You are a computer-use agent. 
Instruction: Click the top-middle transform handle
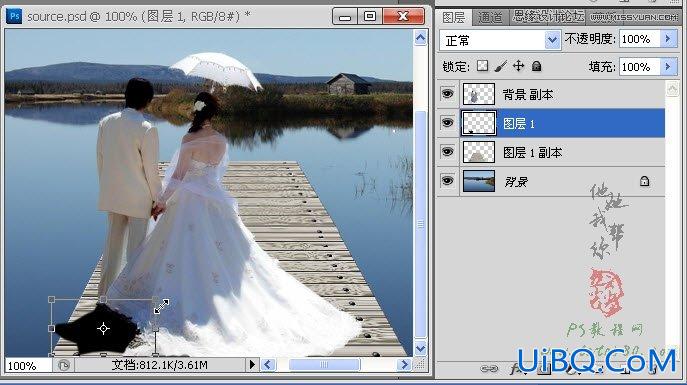point(103,300)
